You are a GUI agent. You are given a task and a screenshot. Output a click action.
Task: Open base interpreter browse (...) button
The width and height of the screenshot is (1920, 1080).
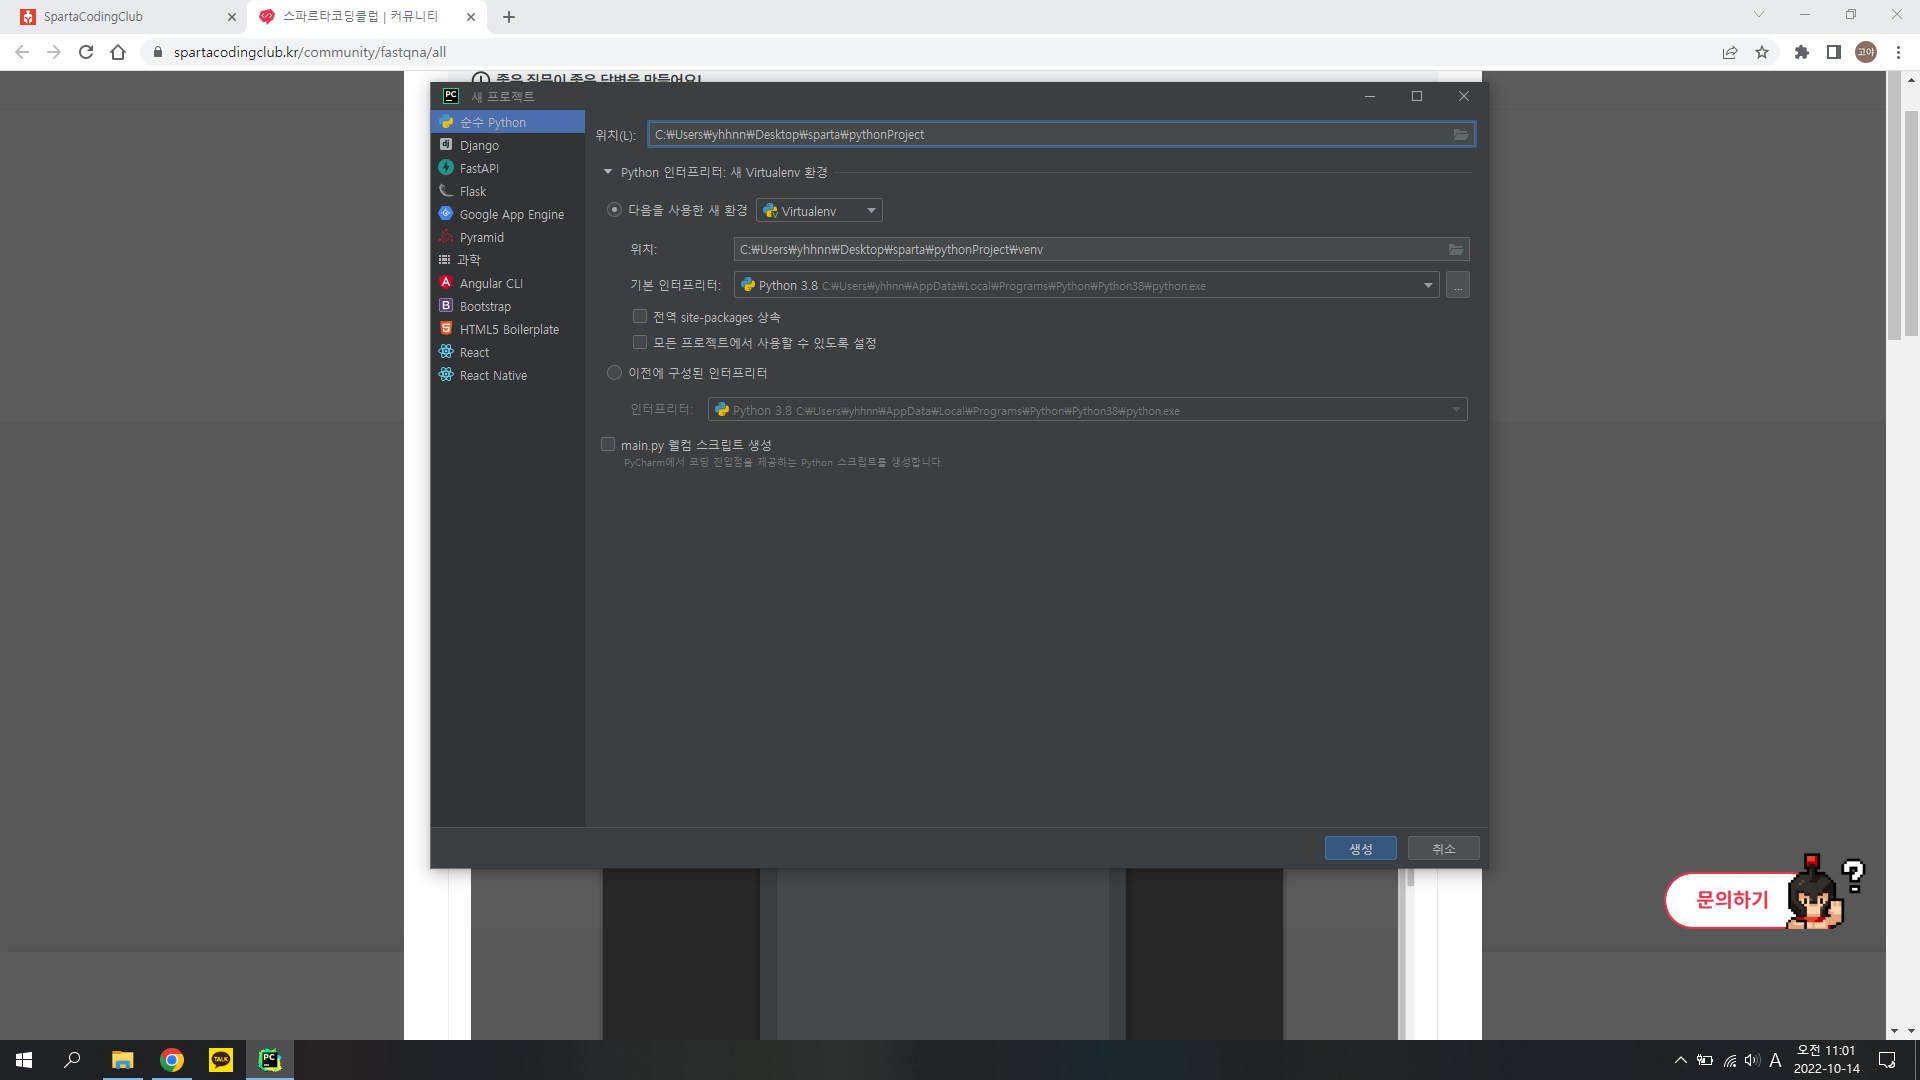[1458, 286]
